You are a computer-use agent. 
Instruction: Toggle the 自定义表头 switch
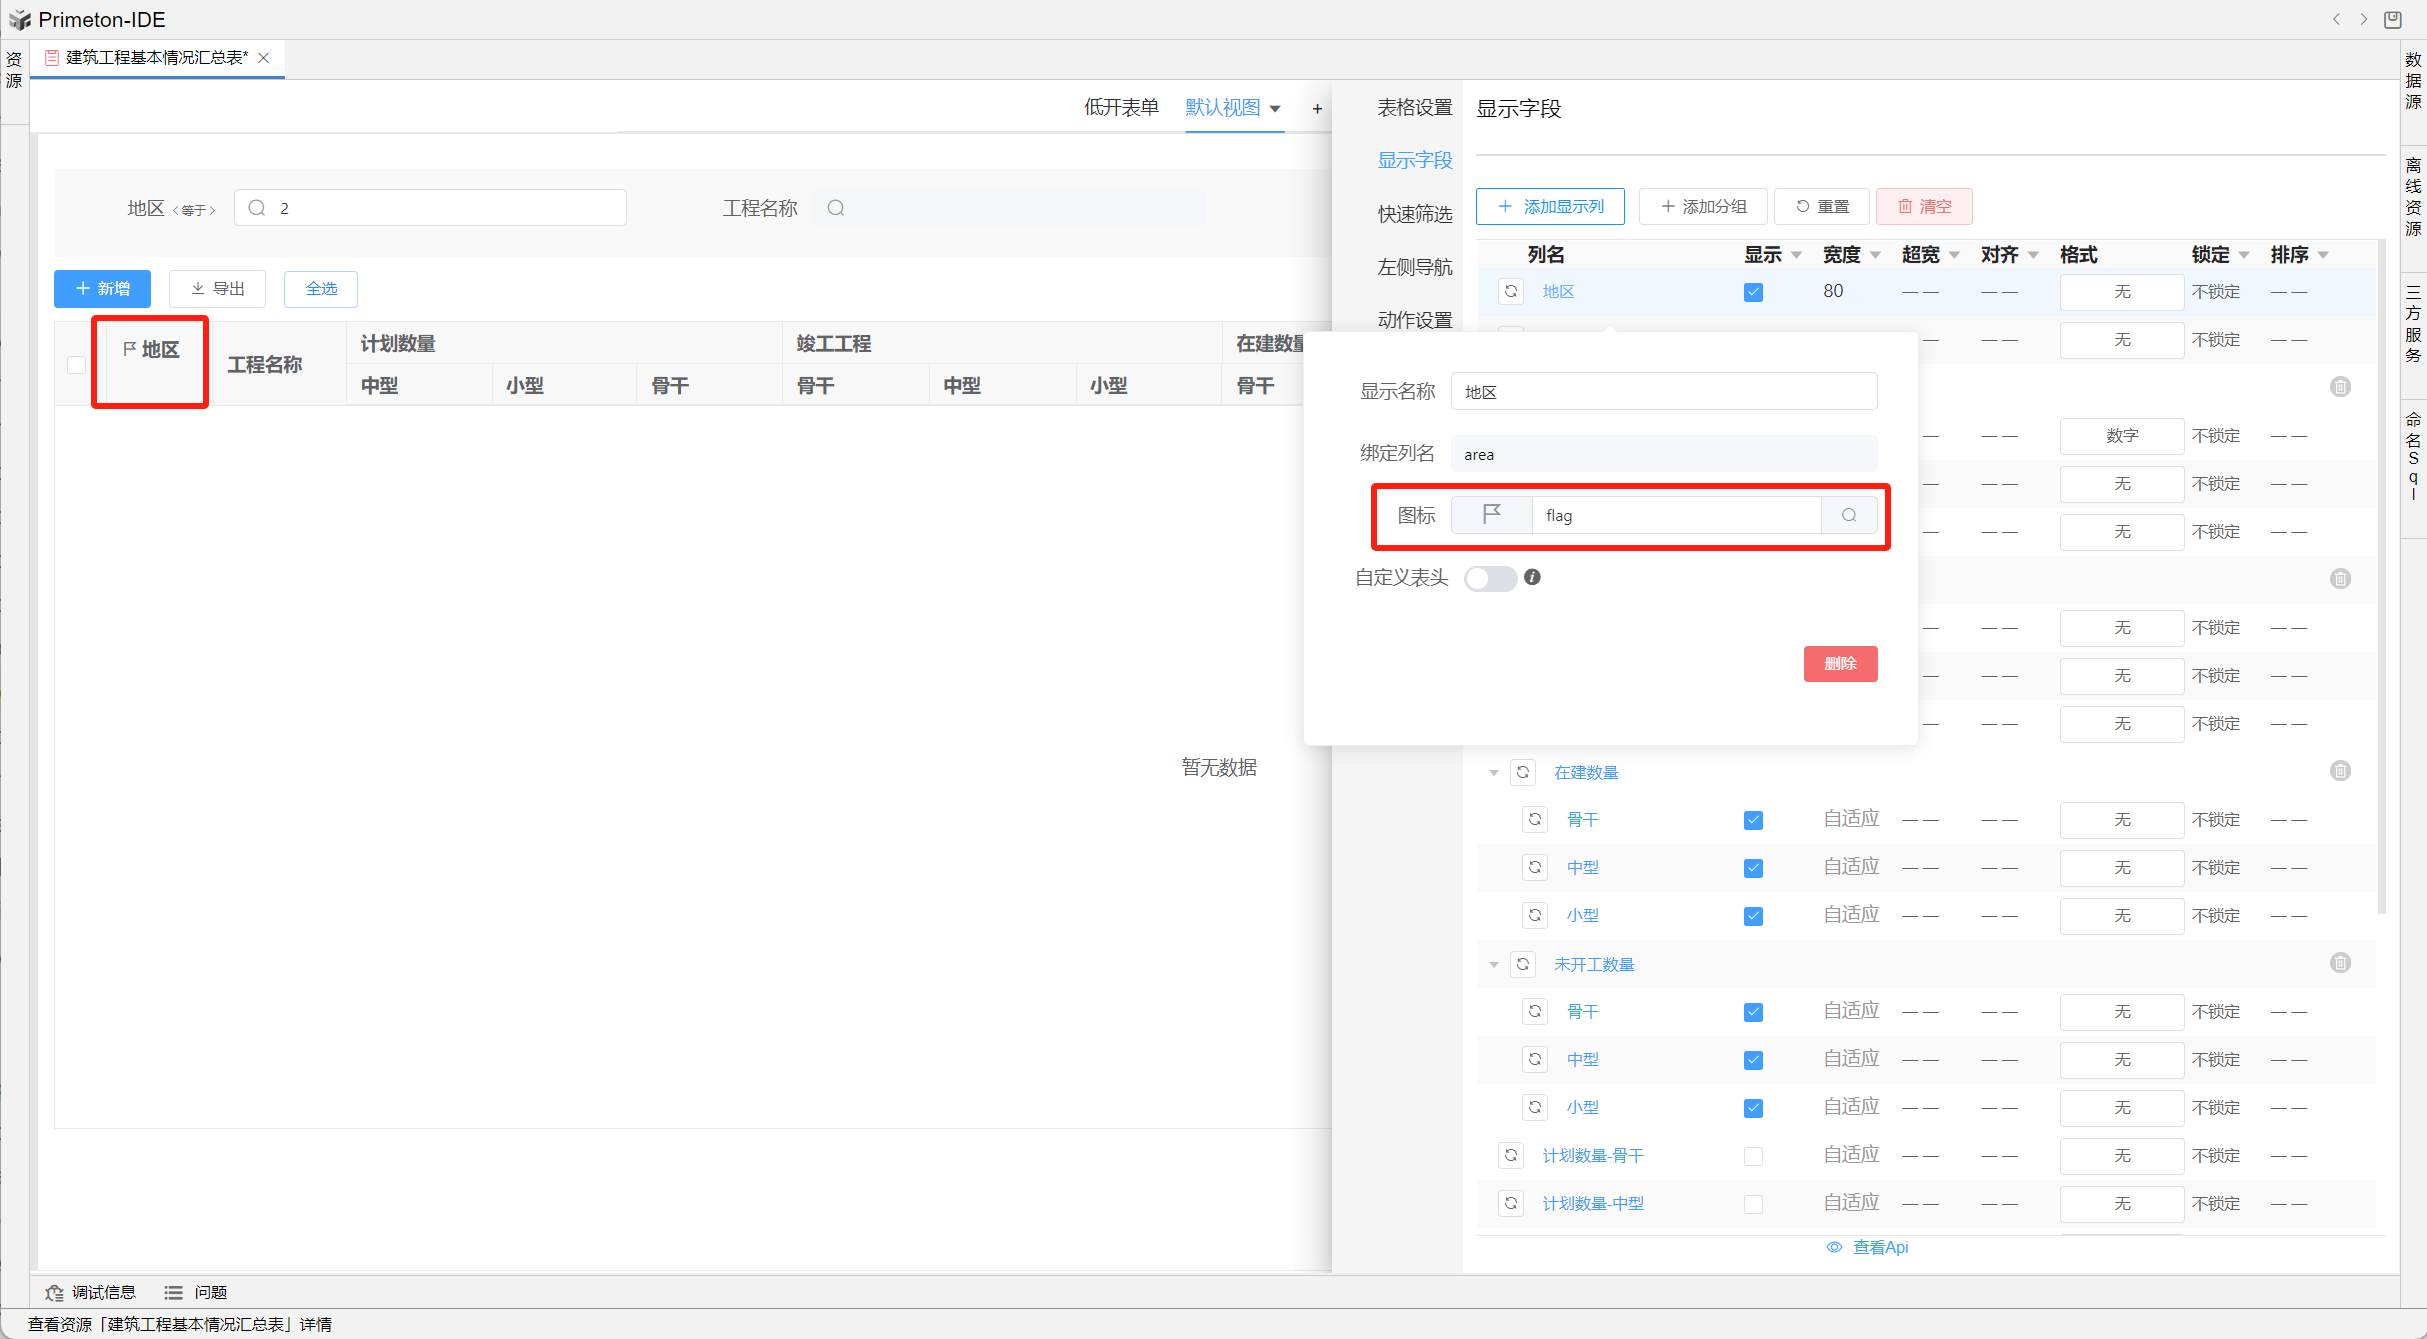[1489, 578]
